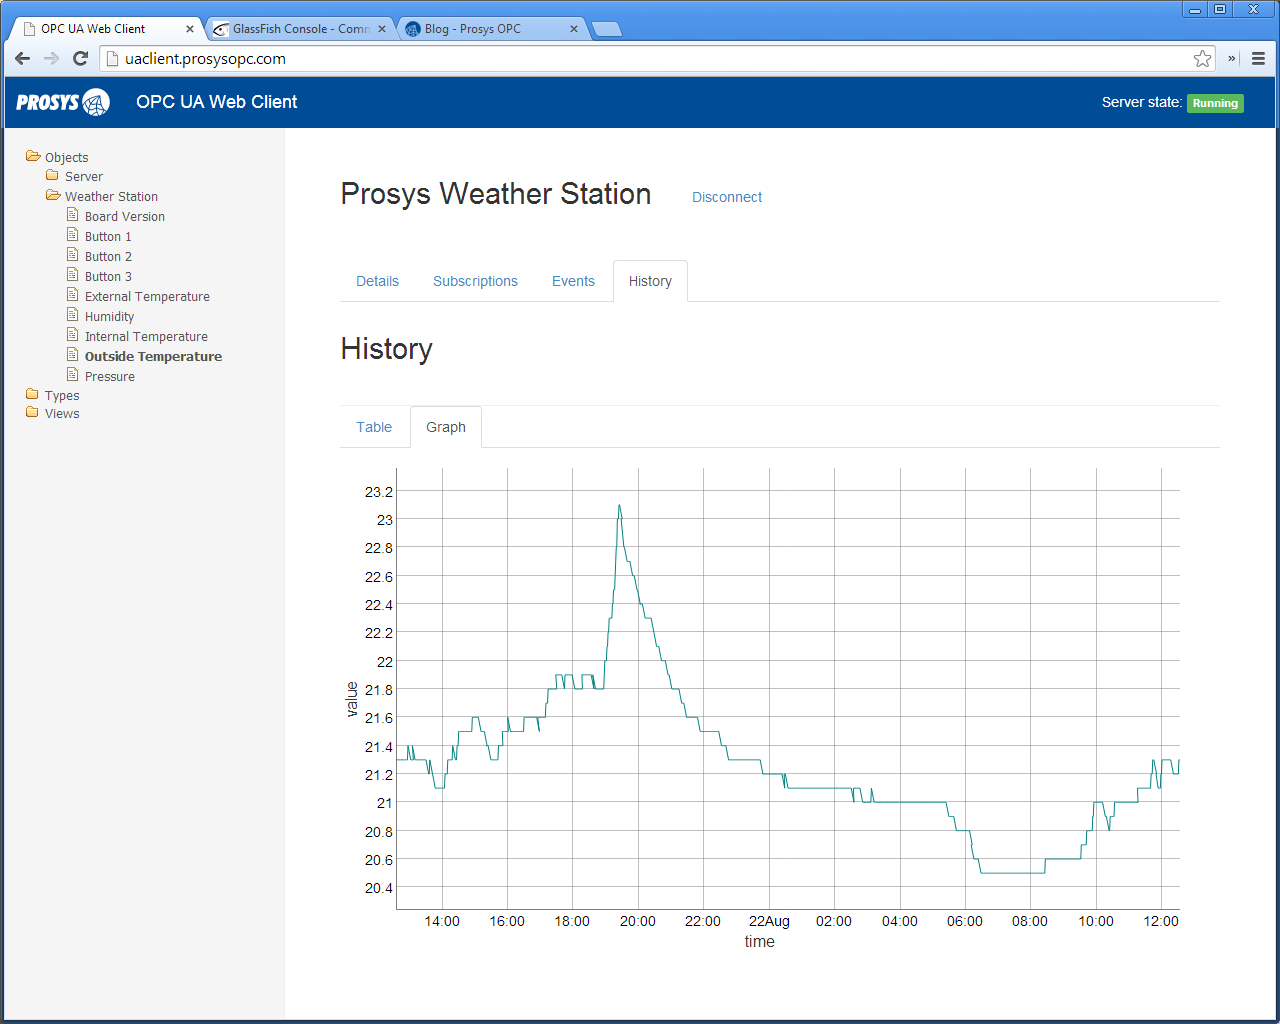1280x1024 pixels.
Task: Click the Internal Temperature document icon
Action: point(72,335)
